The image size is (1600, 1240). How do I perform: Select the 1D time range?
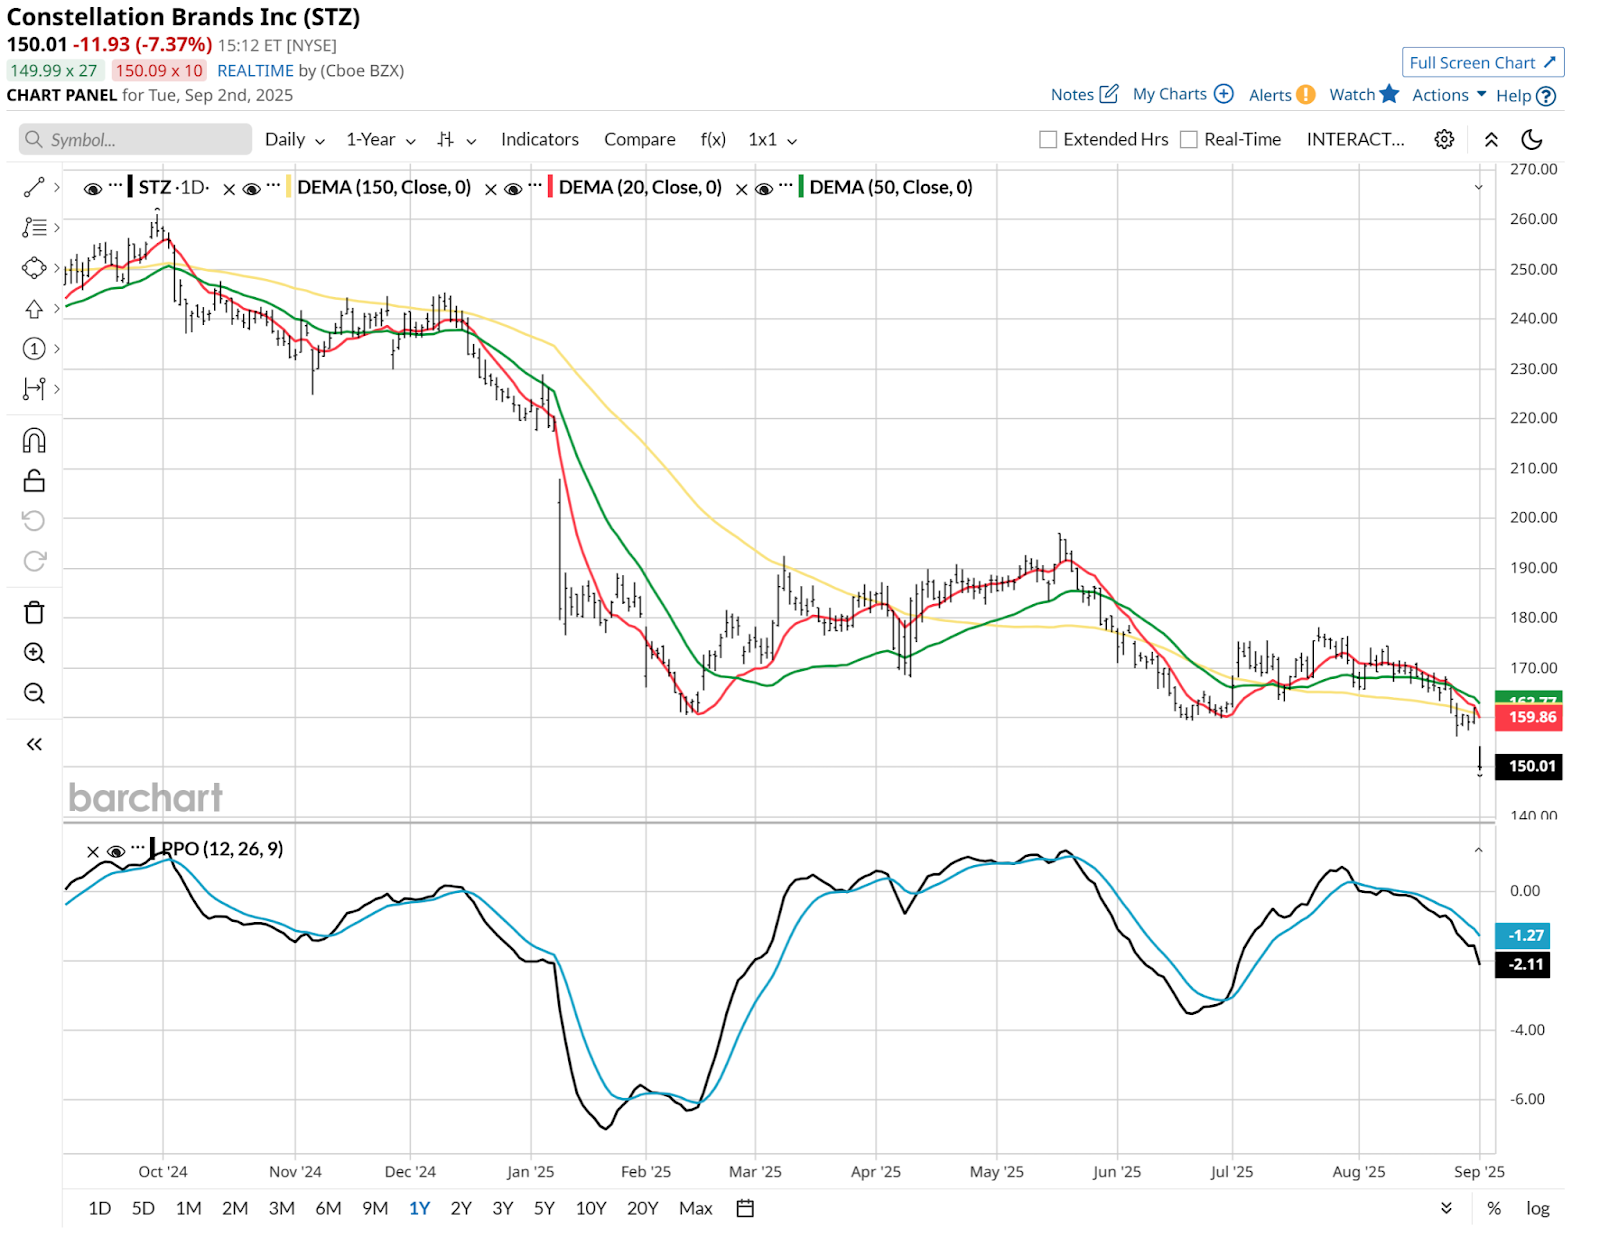(x=100, y=1208)
